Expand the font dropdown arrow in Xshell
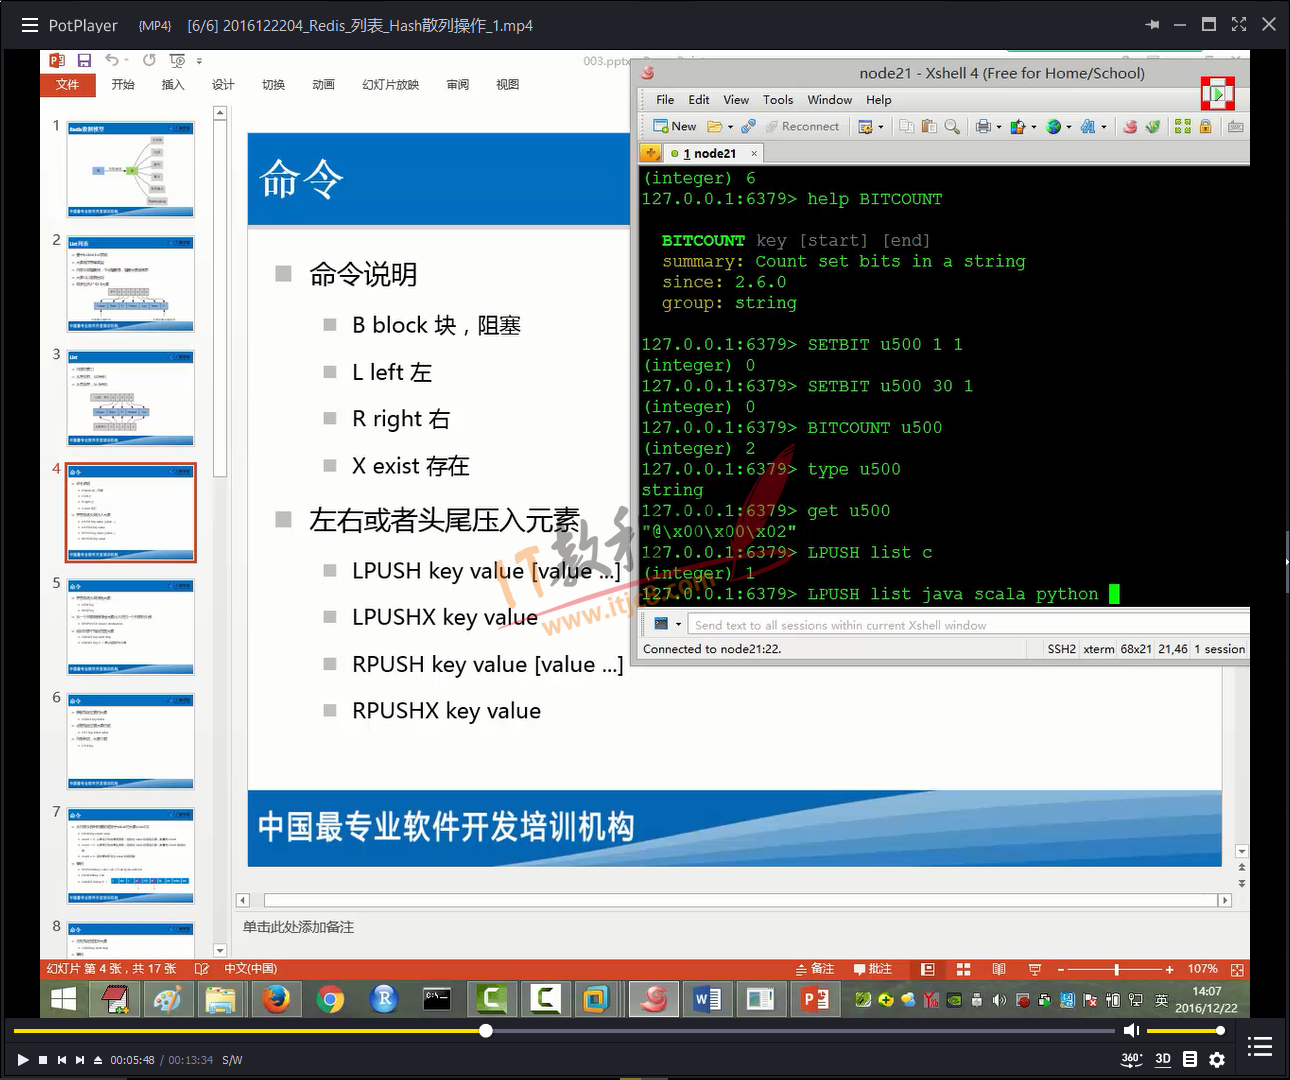The width and height of the screenshot is (1290, 1080). [x=1104, y=127]
